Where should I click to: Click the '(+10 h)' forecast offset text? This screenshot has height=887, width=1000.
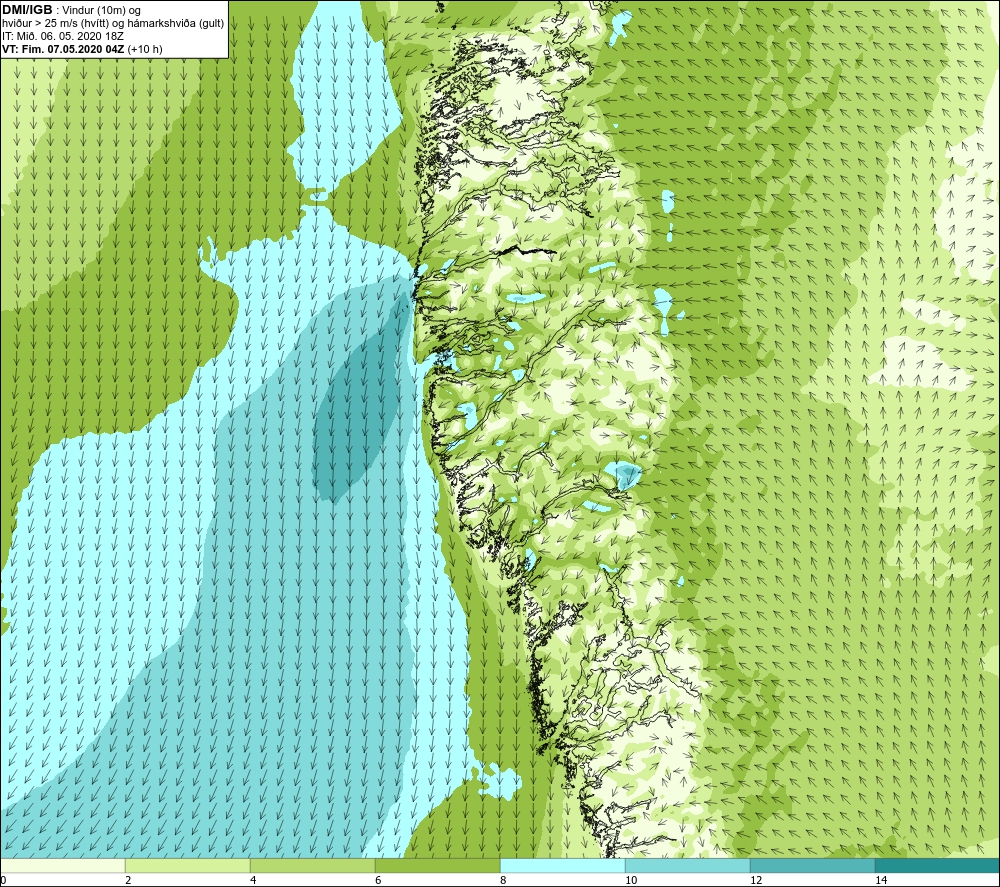pos(145,49)
